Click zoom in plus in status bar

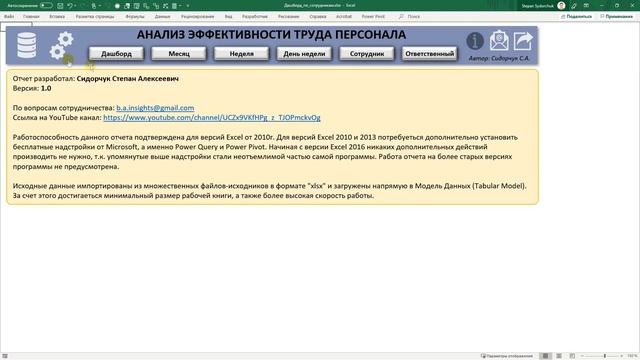coord(622,356)
